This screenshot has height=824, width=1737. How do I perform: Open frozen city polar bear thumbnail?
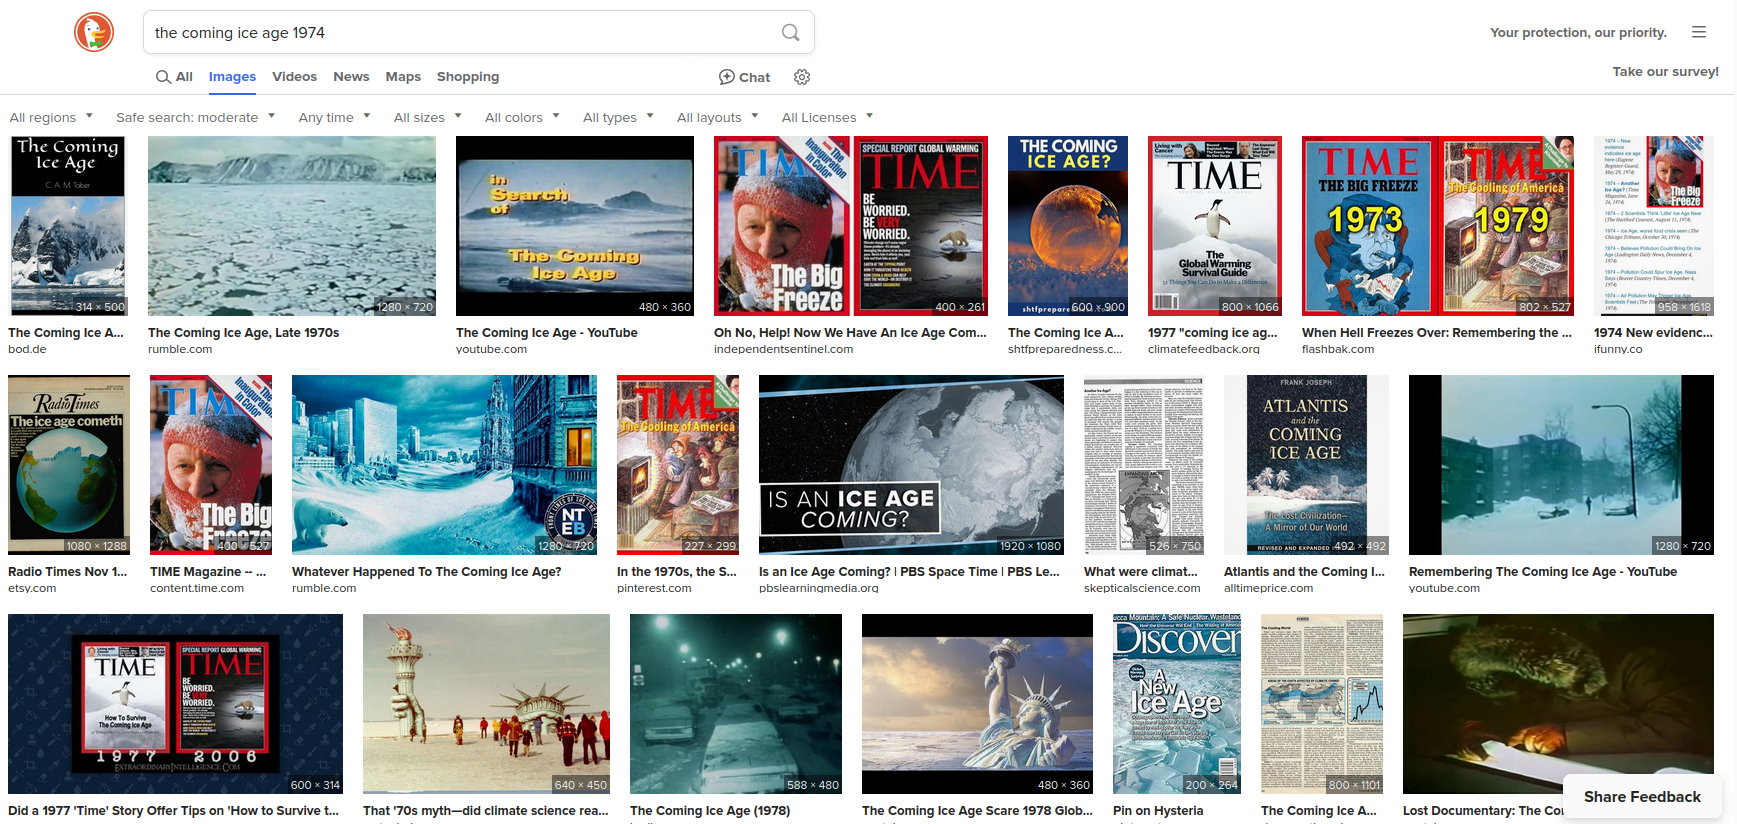444,465
